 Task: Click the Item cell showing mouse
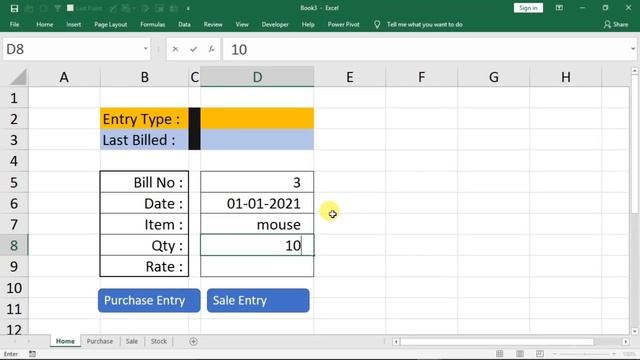[257, 224]
